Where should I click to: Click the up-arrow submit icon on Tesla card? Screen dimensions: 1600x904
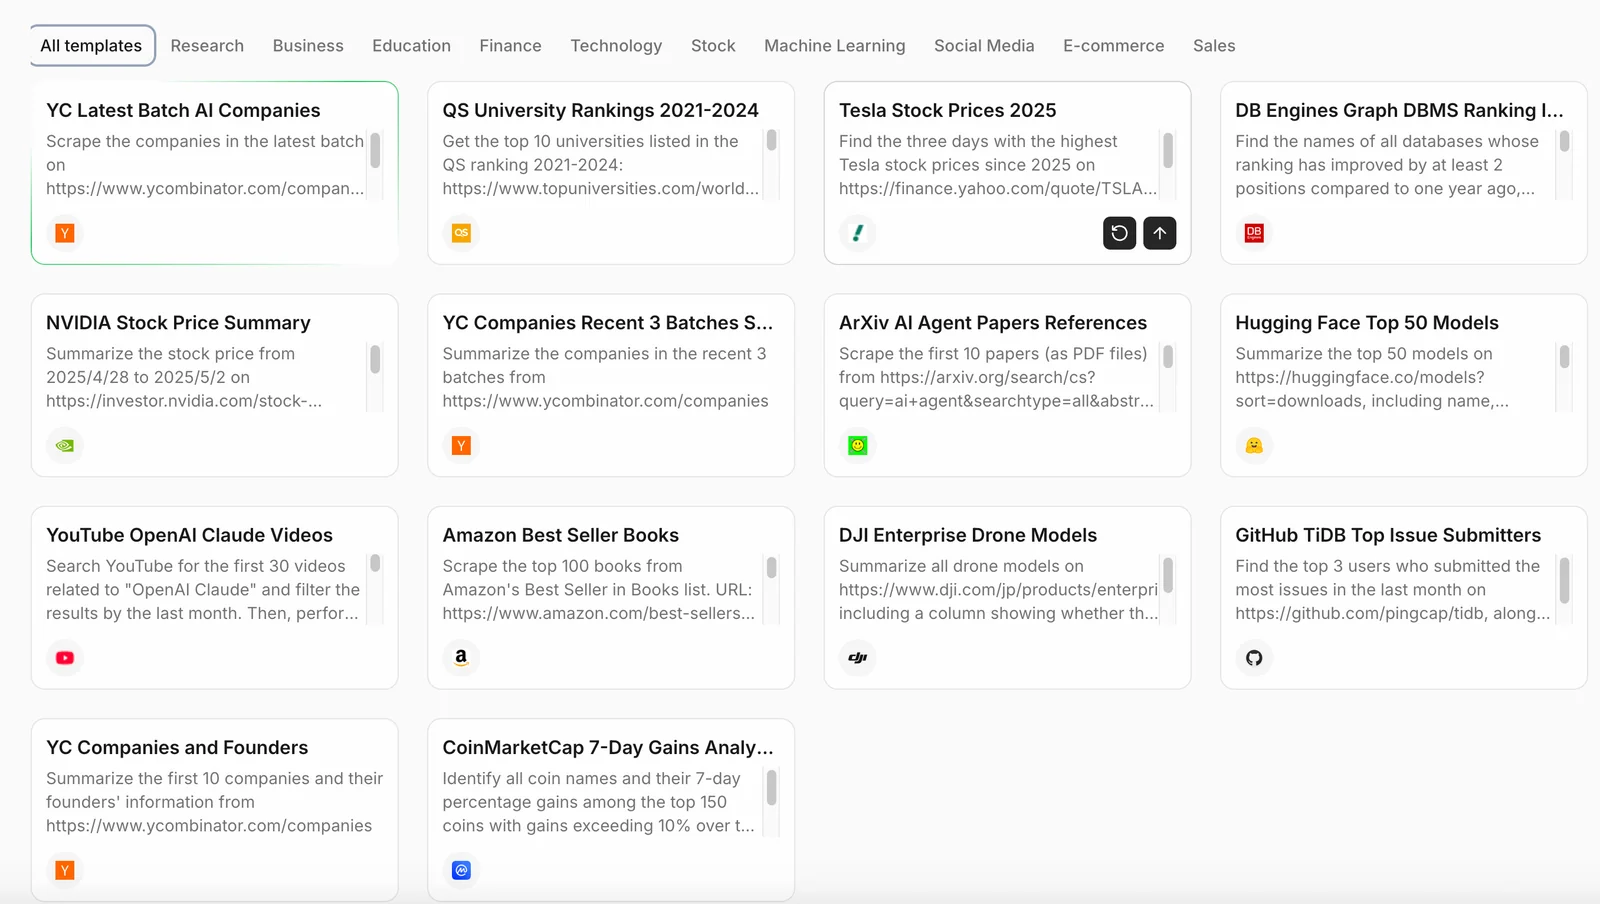[1159, 233]
